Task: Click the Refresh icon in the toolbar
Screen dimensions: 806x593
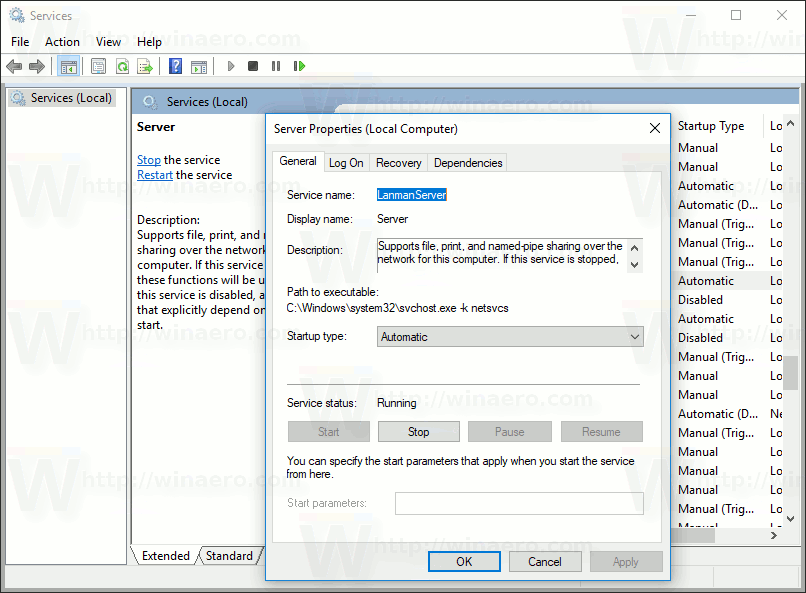Action: [x=122, y=66]
